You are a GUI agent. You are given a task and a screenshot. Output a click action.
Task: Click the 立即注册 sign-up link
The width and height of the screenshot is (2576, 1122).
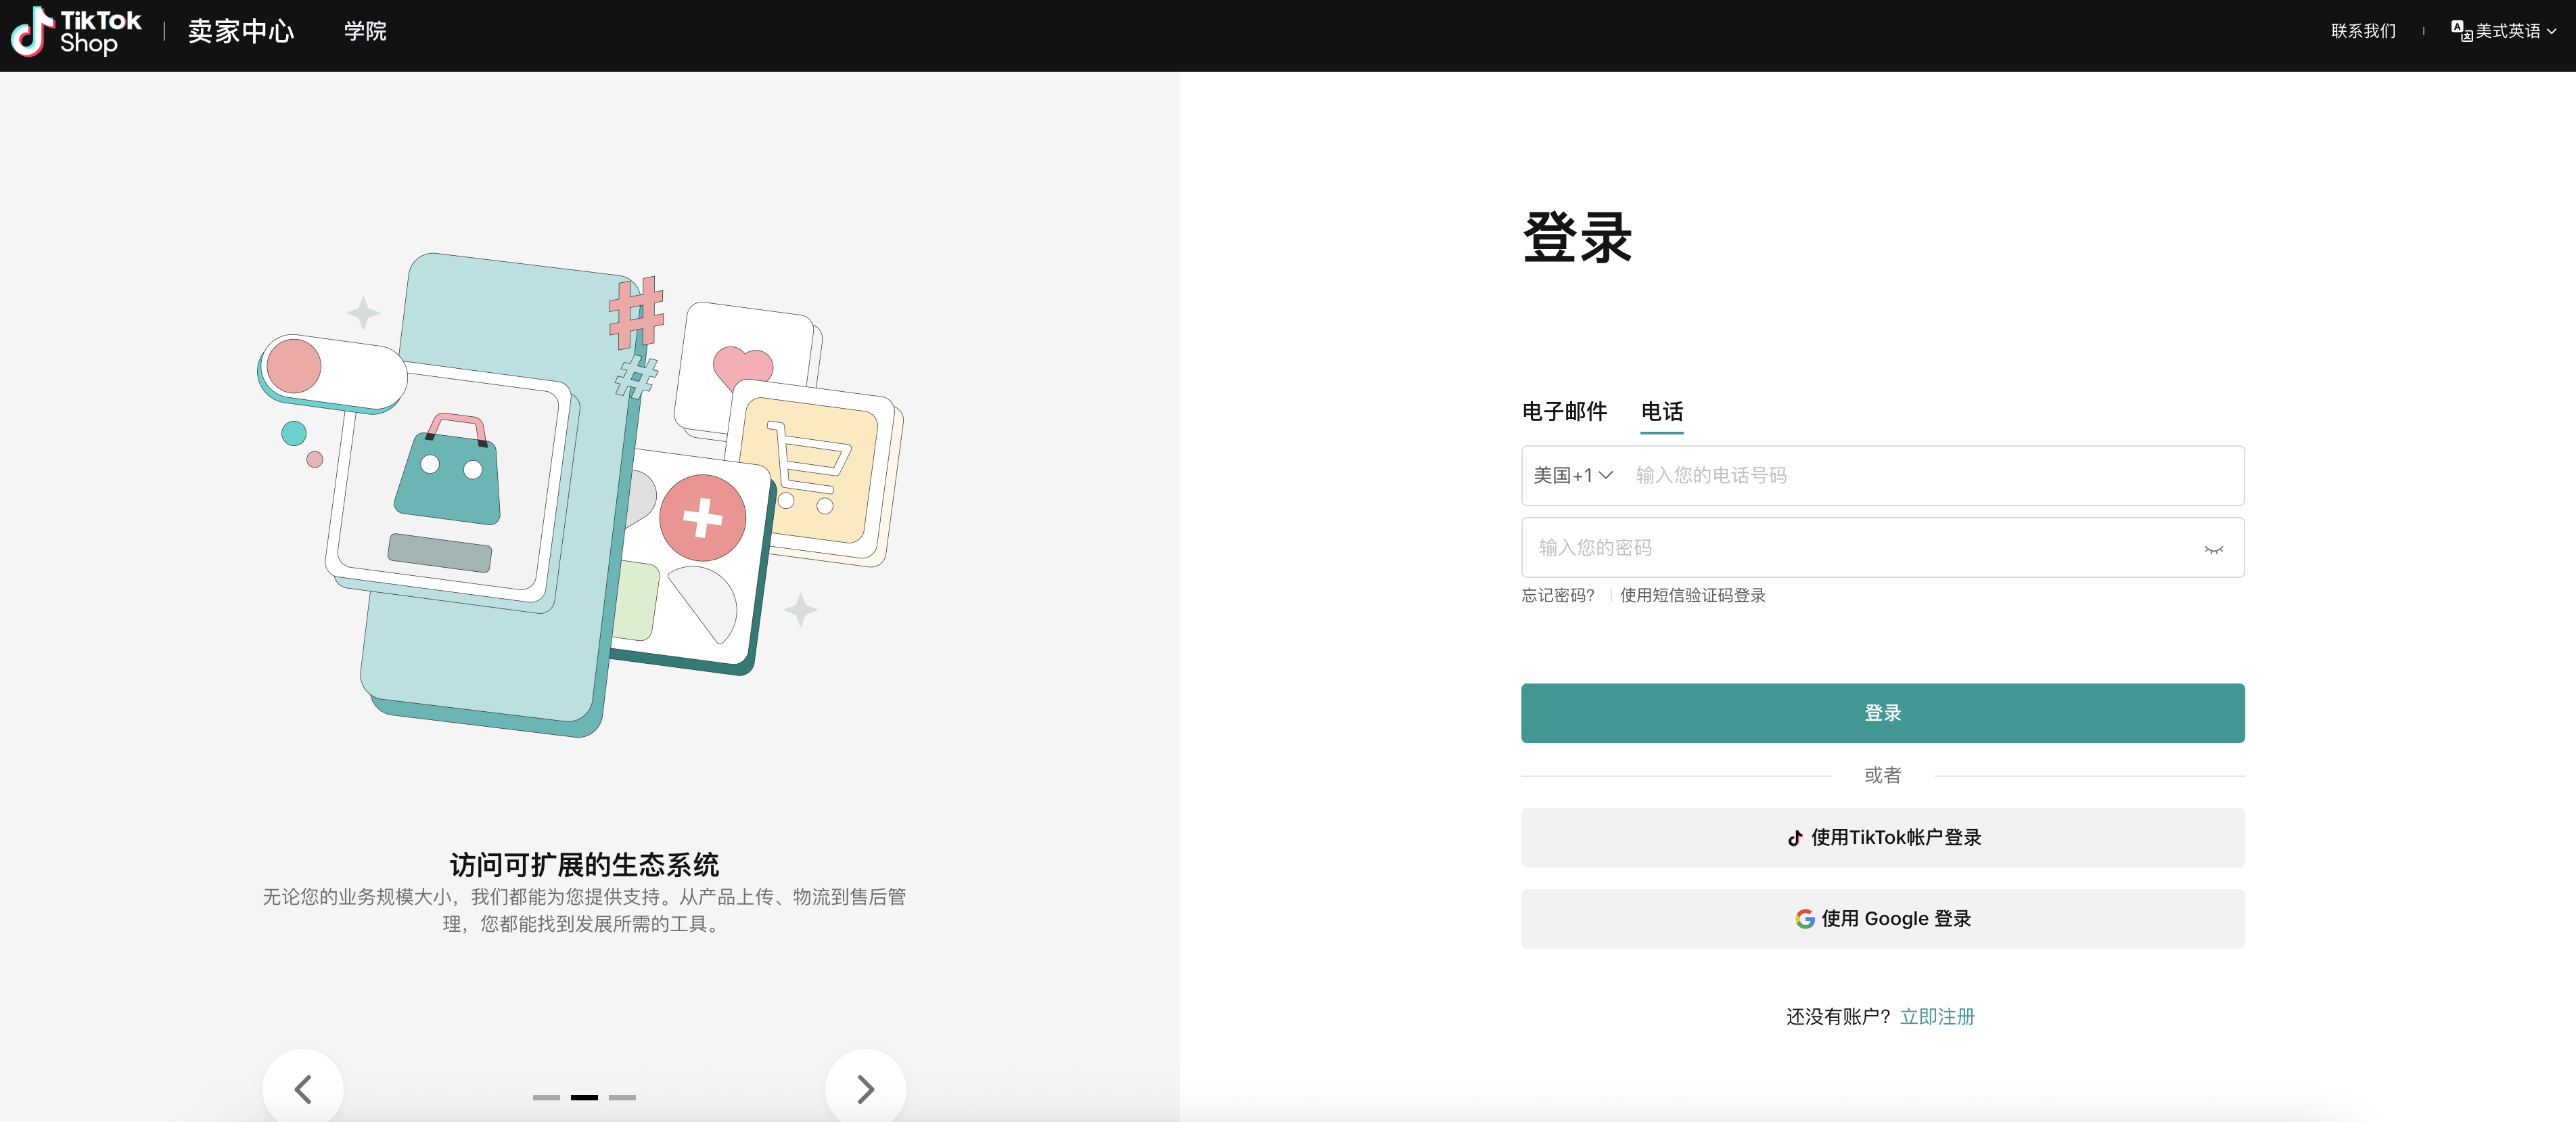pos(1937,1017)
